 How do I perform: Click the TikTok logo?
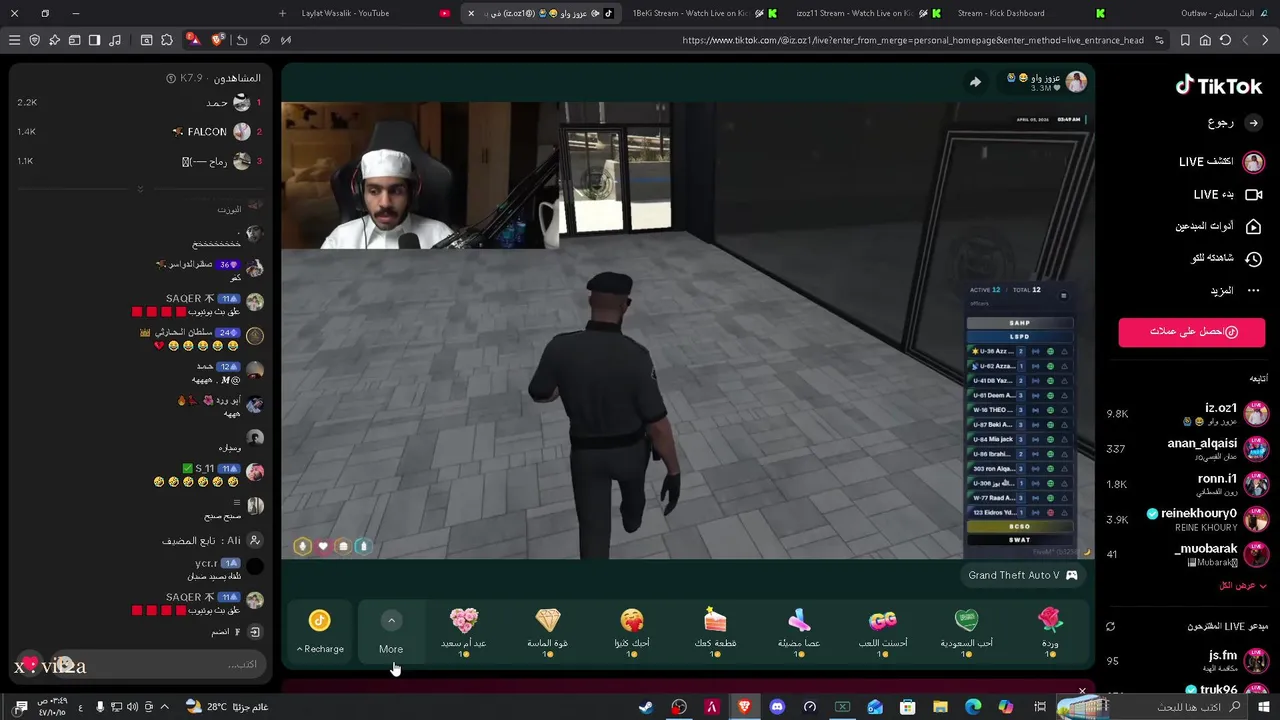[1218, 86]
